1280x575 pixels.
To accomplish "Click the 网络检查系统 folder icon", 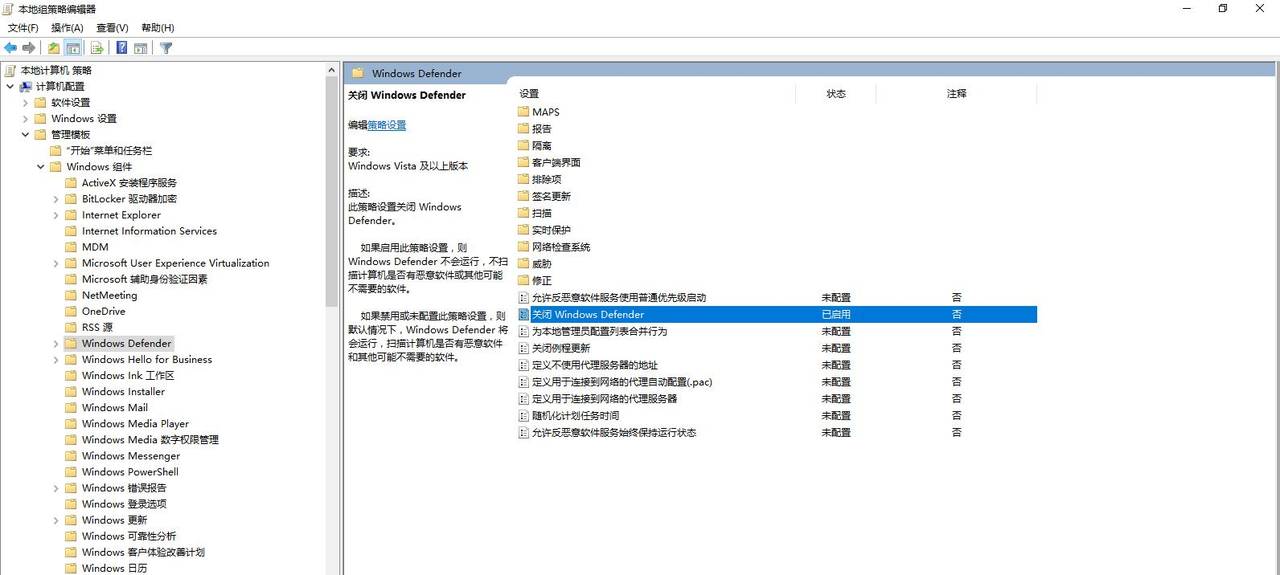I will [x=523, y=247].
